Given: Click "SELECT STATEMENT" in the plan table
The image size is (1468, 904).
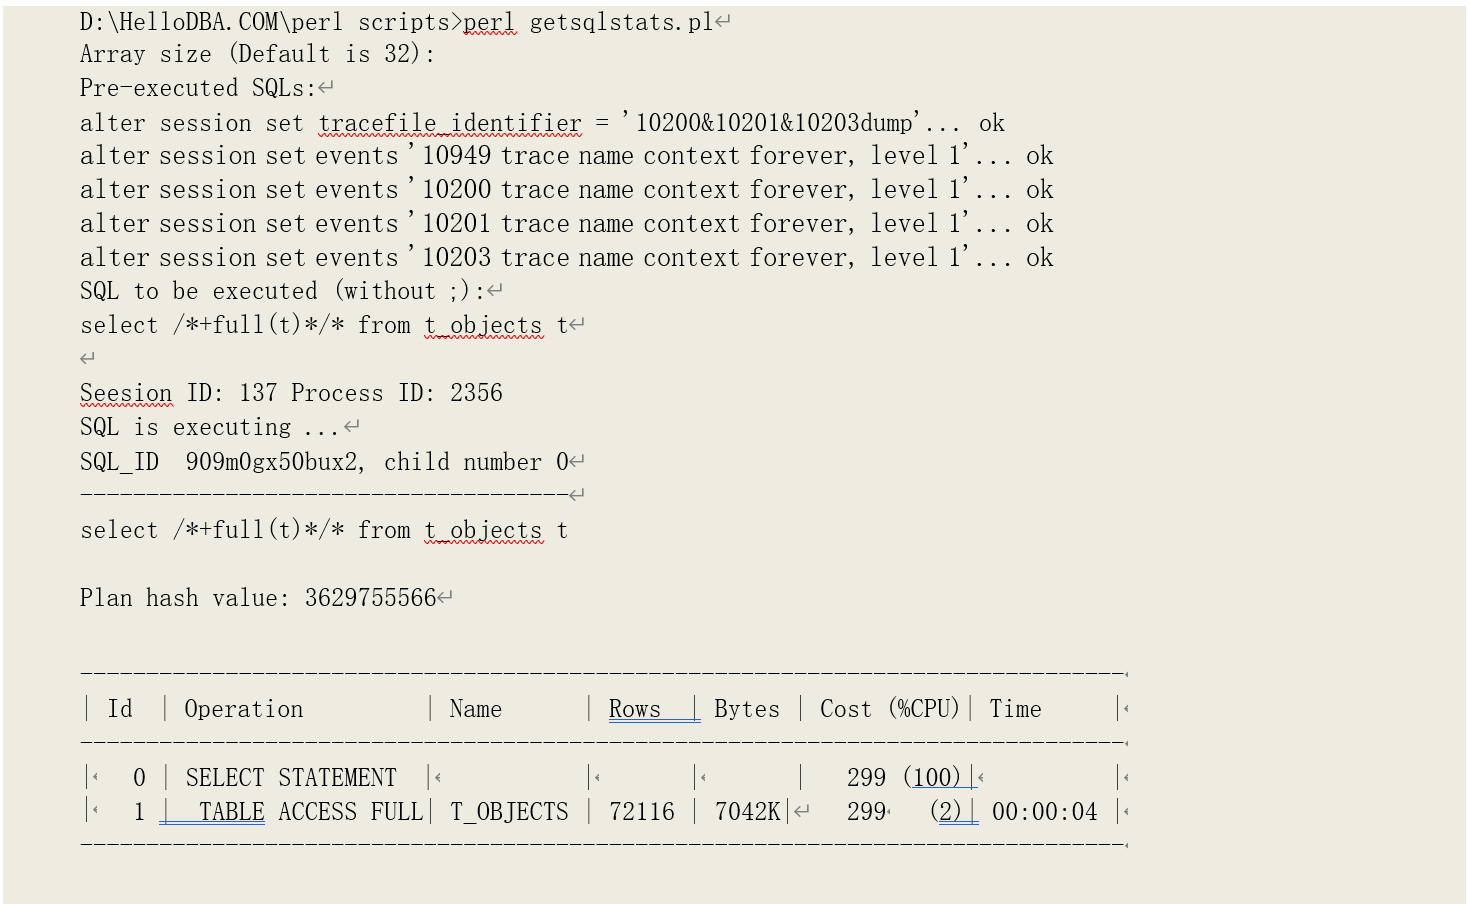Looking at the screenshot, I should coord(290,778).
